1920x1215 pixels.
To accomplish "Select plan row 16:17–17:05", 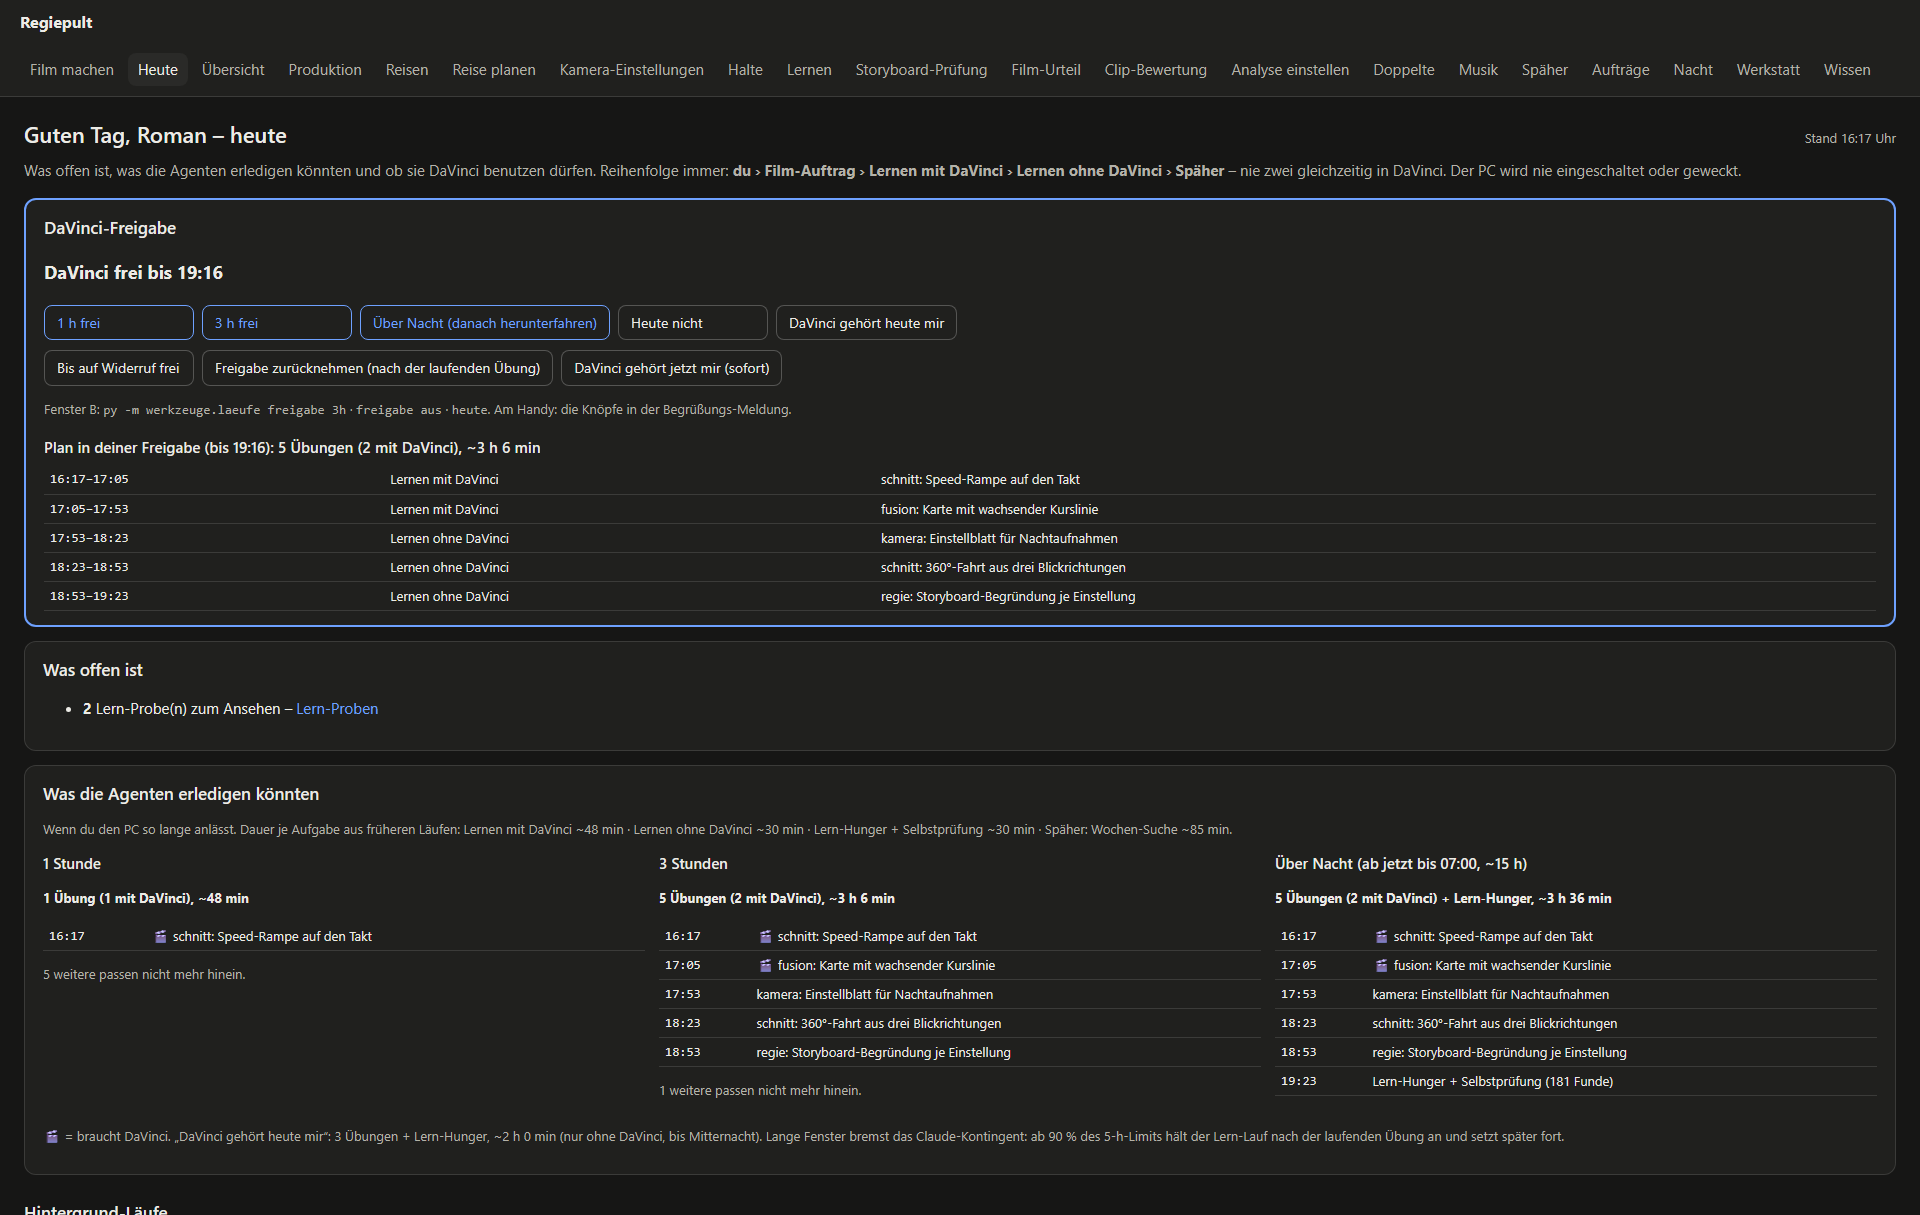I will point(960,480).
